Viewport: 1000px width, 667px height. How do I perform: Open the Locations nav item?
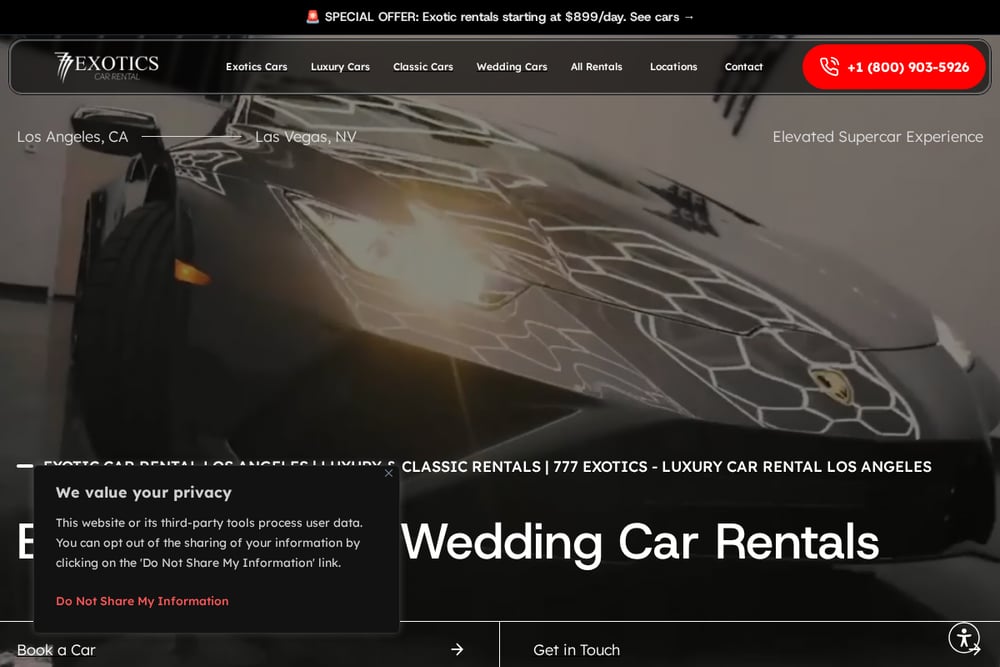673,66
